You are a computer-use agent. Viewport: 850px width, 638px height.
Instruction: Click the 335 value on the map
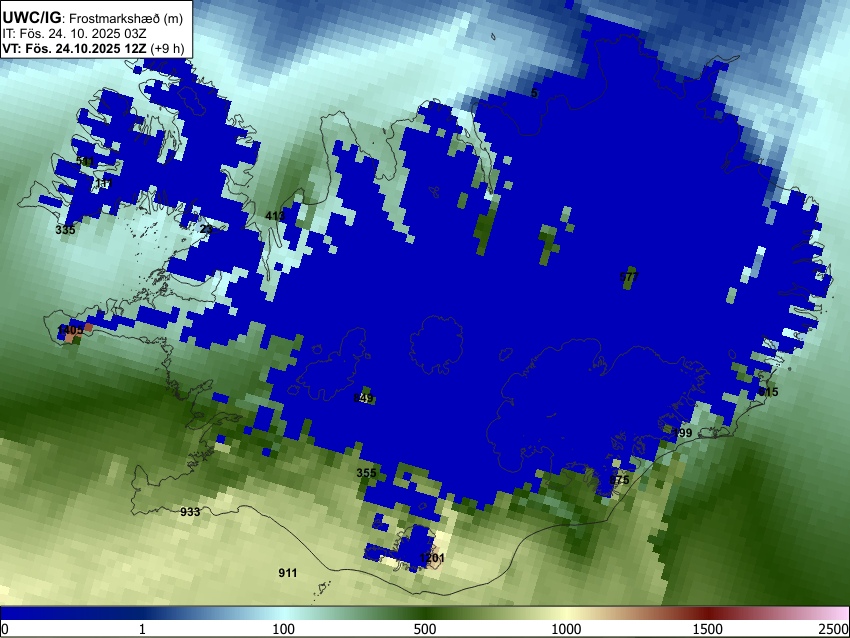click(x=66, y=230)
